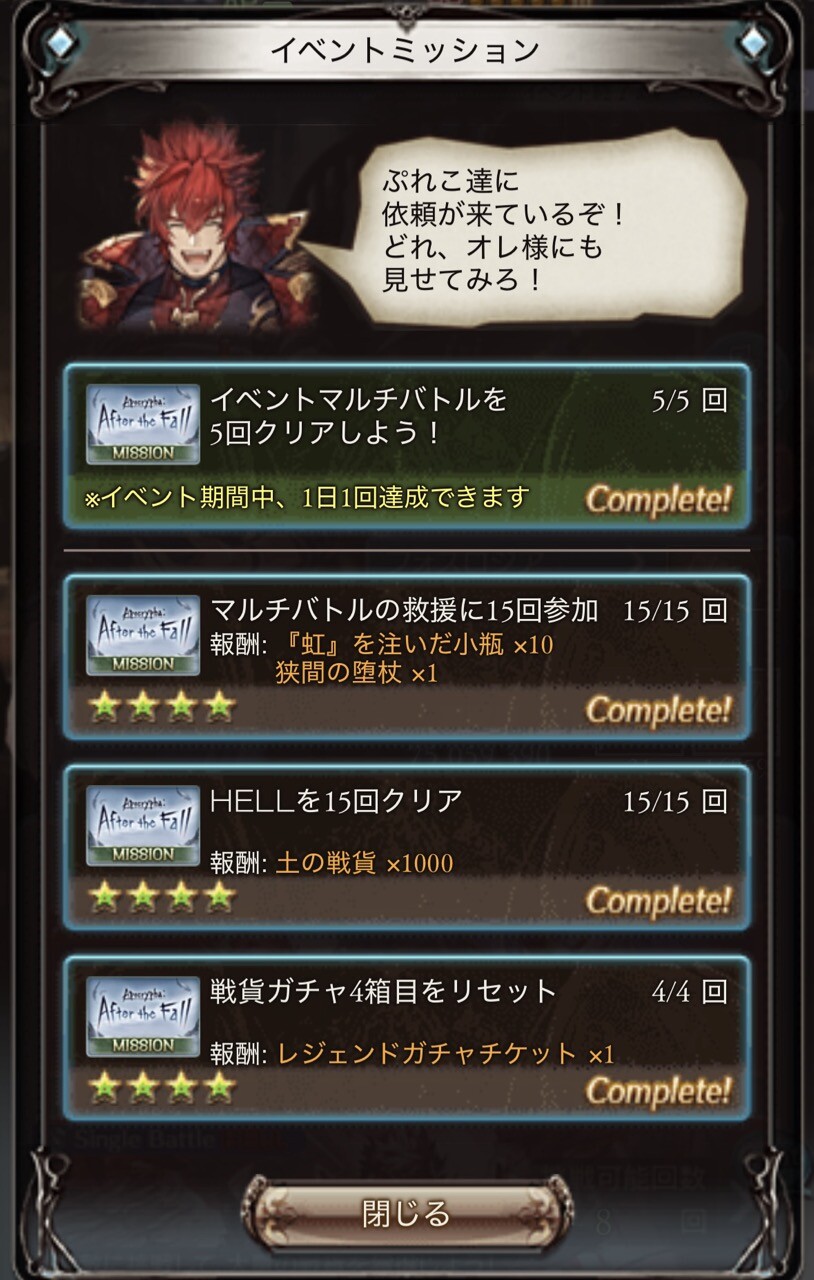Image resolution: width=814 pixels, height=1280 pixels.
Task: Select the four-star rating on 救援 mission
Action: tap(162, 707)
